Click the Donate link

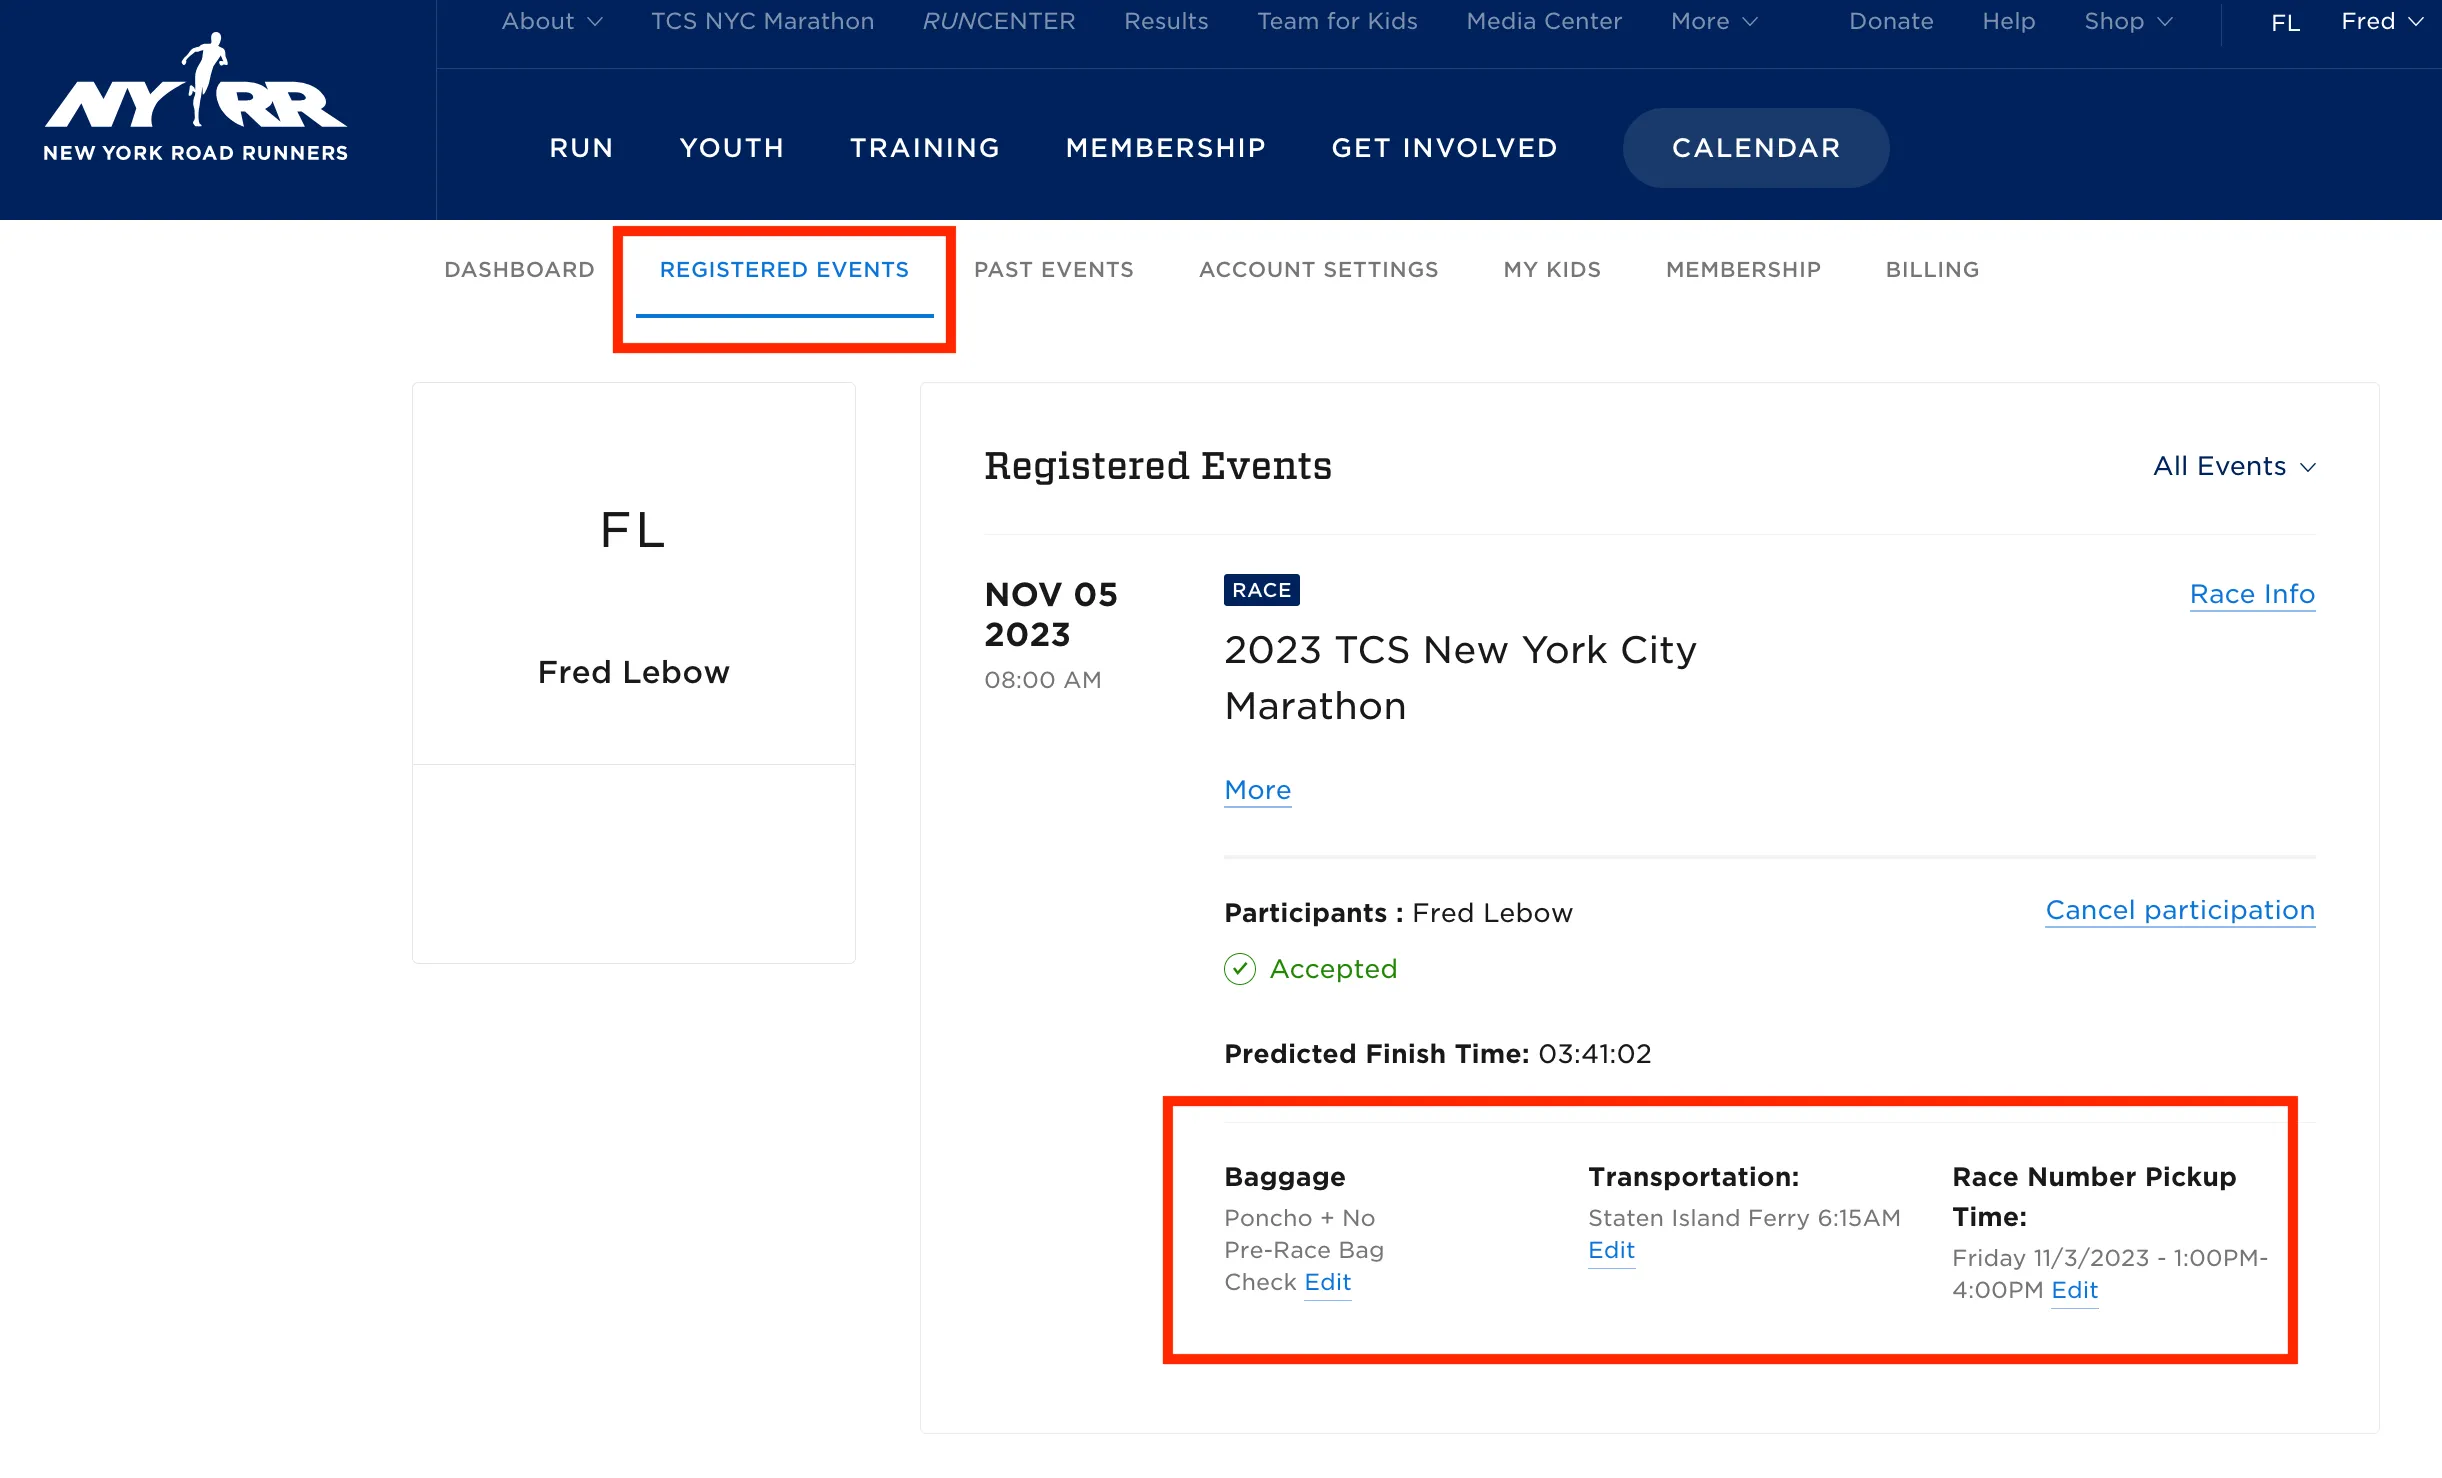[x=1891, y=21]
